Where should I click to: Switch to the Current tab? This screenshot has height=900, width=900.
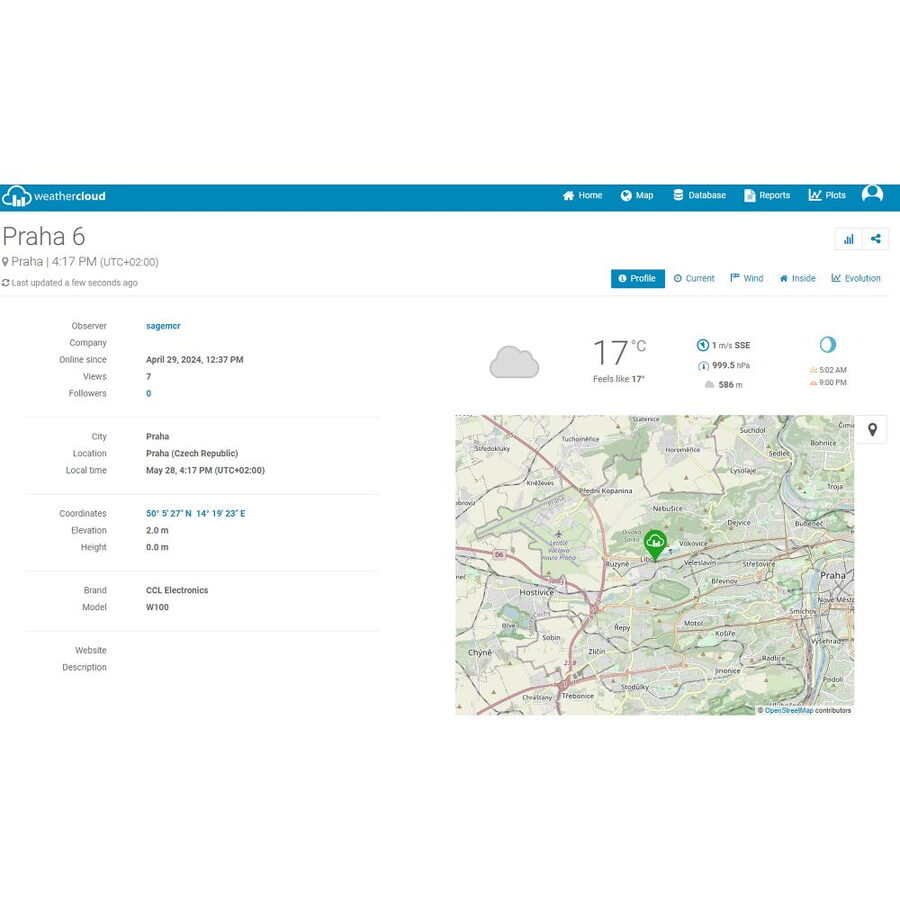click(694, 279)
